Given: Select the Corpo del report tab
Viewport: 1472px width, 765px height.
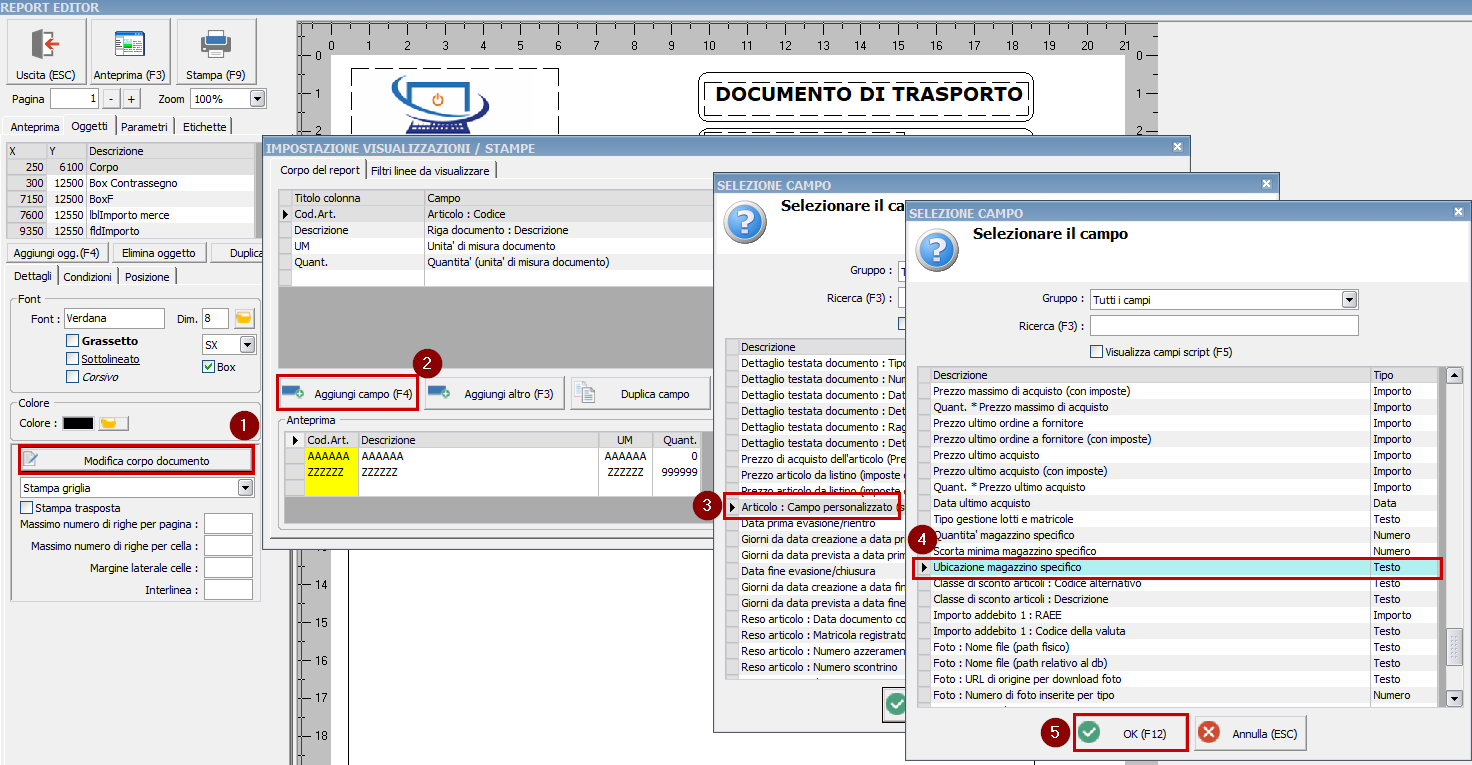Looking at the screenshot, I should point(320,170).
